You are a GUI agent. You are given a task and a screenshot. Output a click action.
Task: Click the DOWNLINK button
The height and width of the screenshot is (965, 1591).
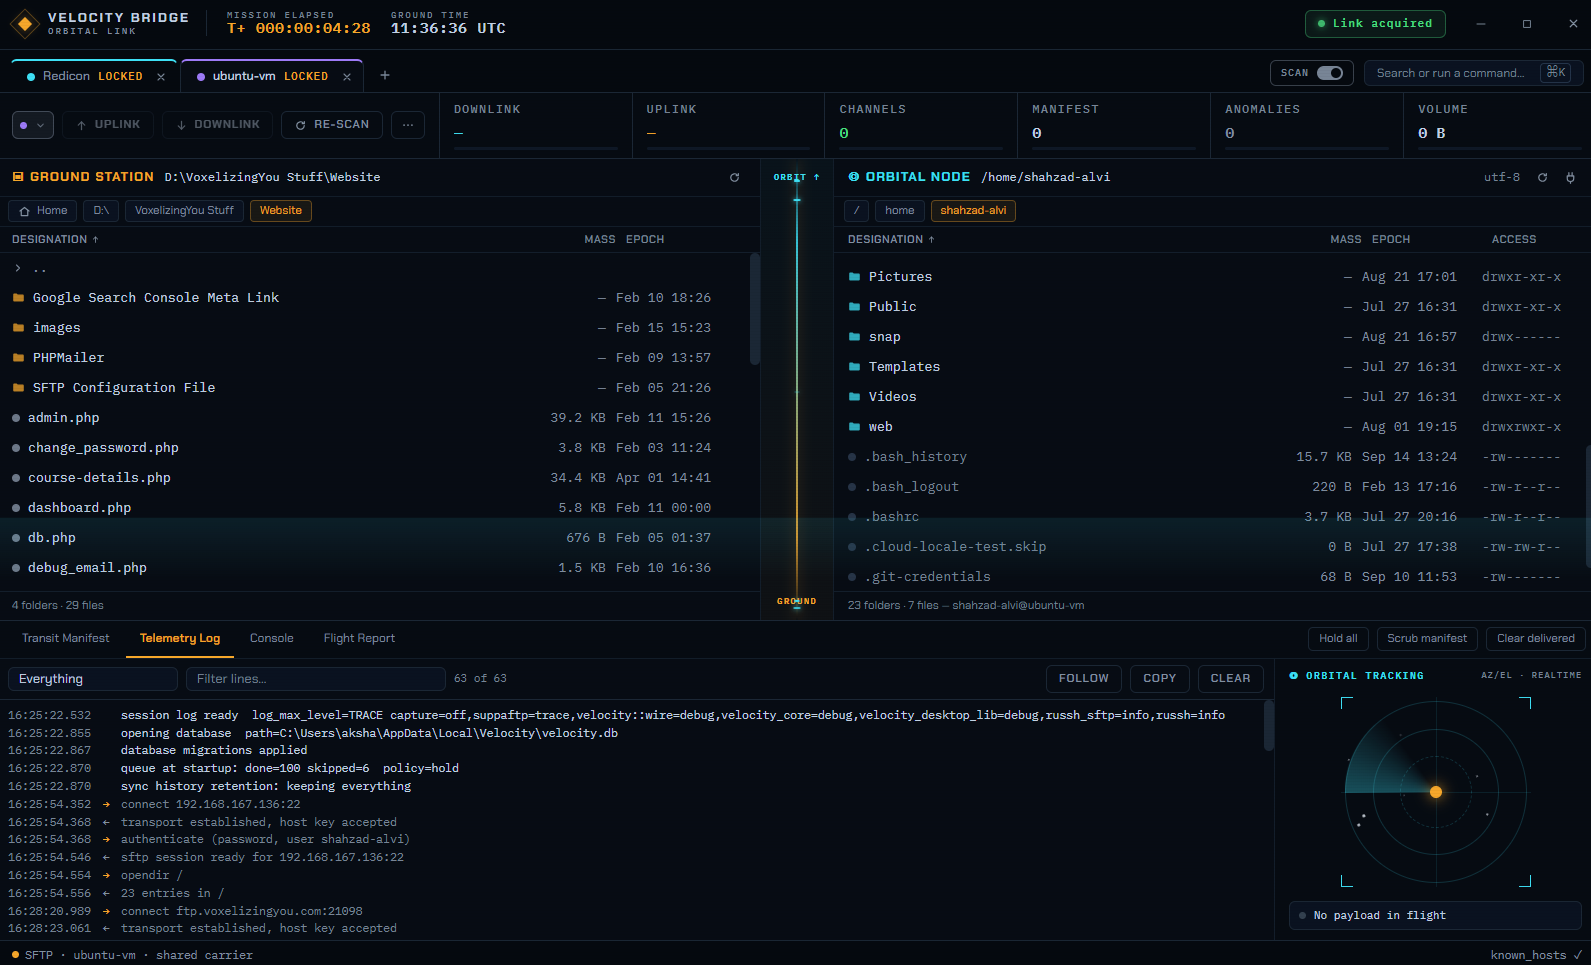click(x=218, y=125)
